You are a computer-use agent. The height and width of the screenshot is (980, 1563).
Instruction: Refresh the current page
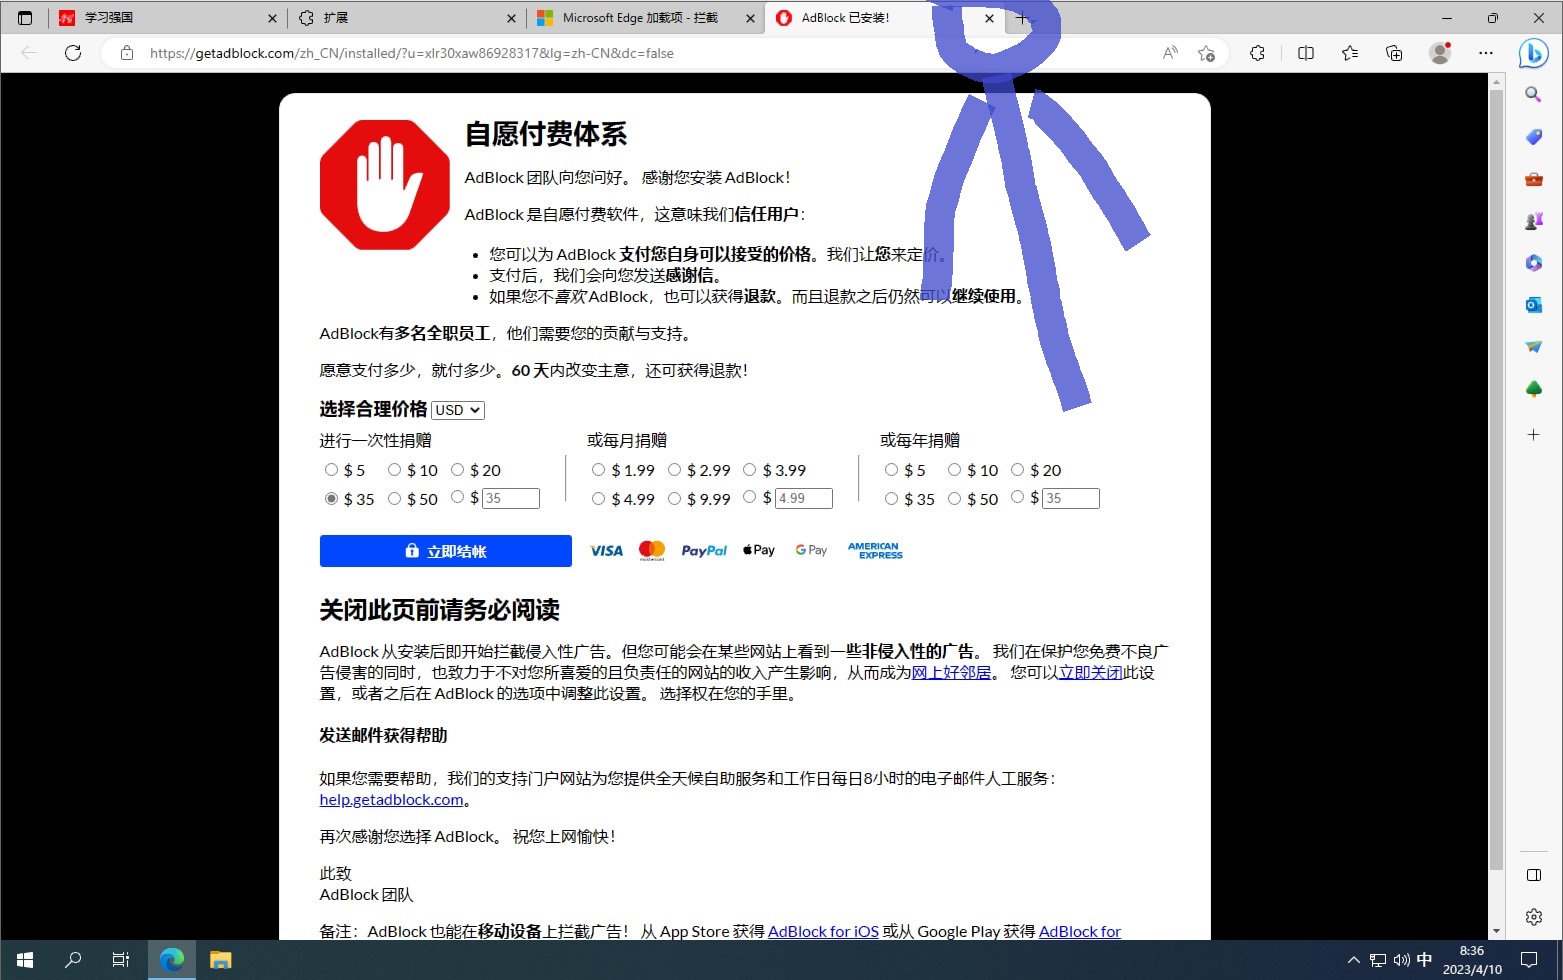pos(73,53)
